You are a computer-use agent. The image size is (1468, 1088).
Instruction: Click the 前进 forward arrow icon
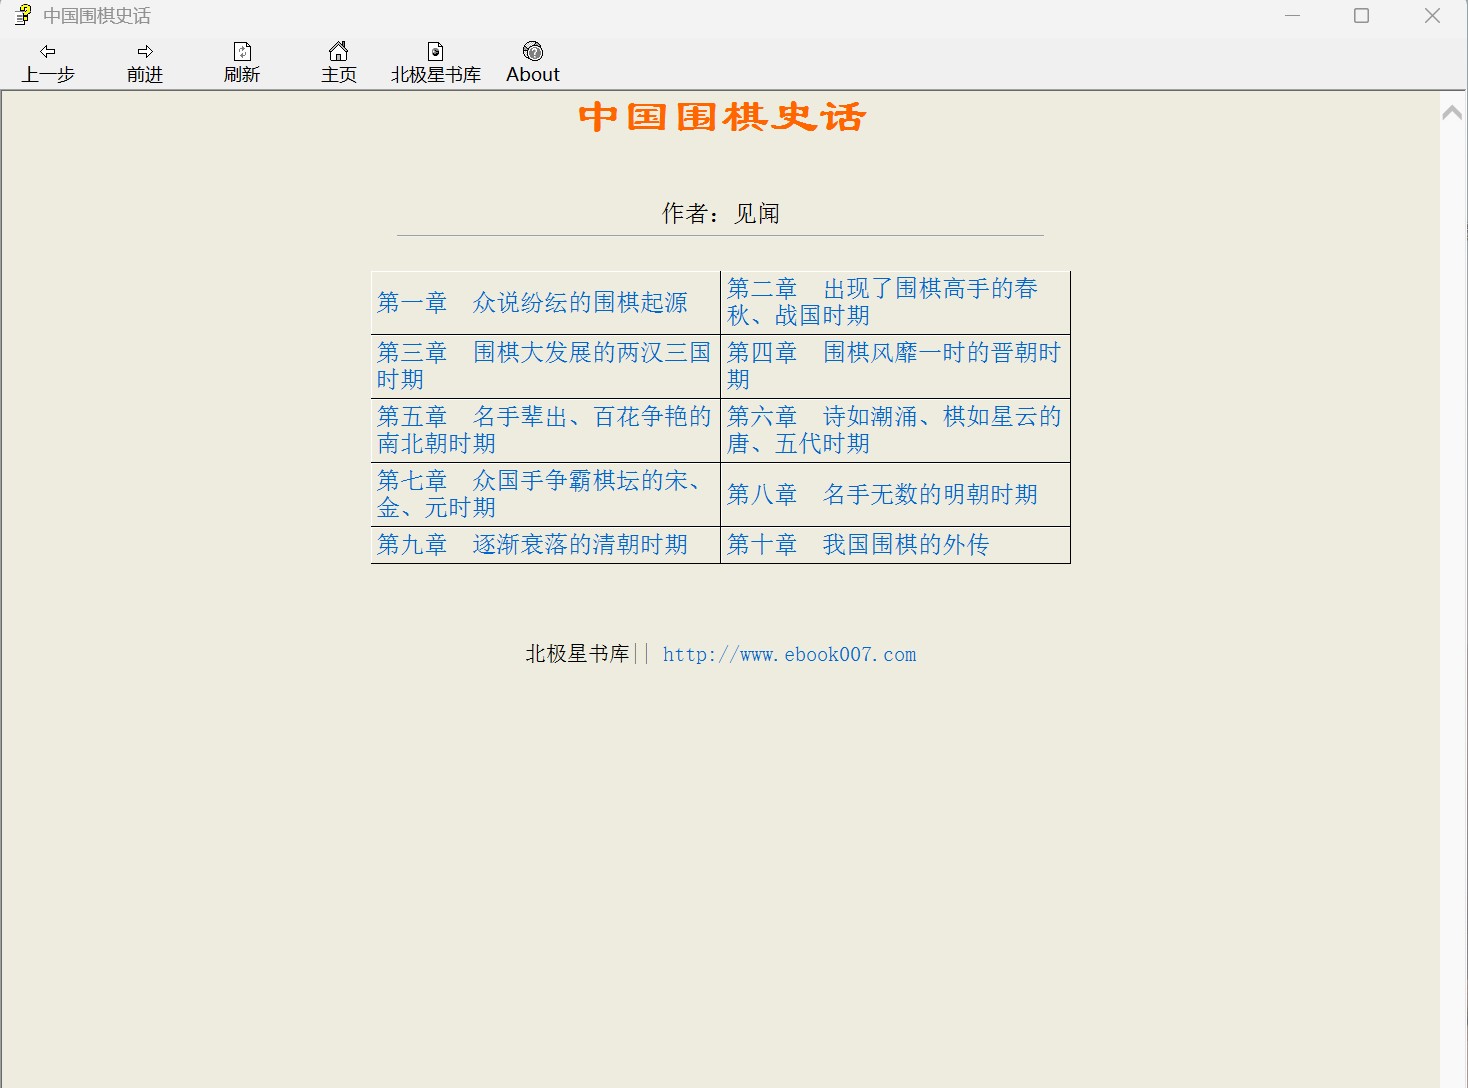click(x=145, y=51)
